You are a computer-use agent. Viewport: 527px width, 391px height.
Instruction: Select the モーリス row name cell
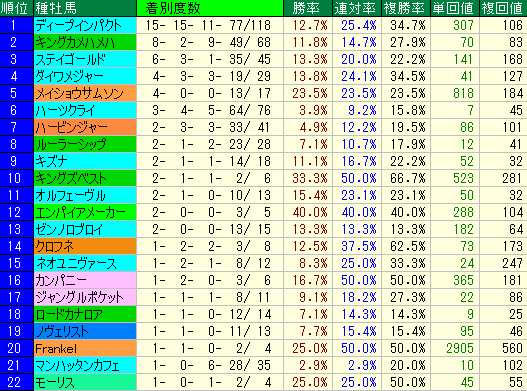[85, 382]
